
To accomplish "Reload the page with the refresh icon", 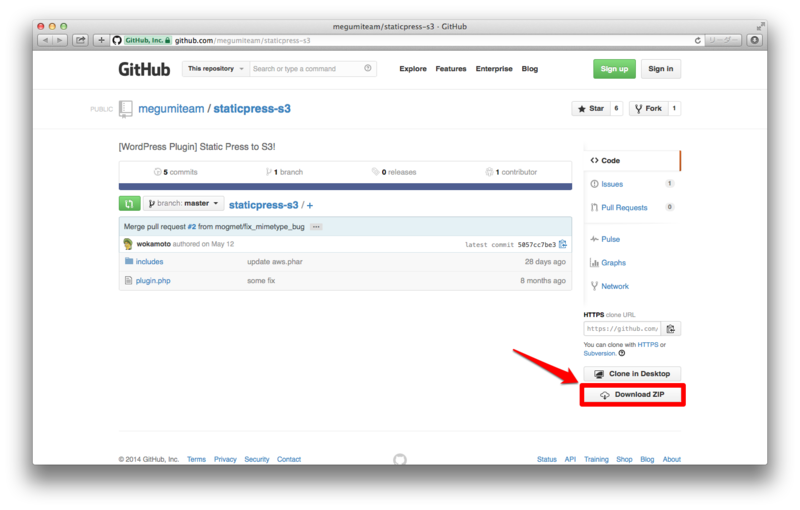I will [x=697, y=40].
